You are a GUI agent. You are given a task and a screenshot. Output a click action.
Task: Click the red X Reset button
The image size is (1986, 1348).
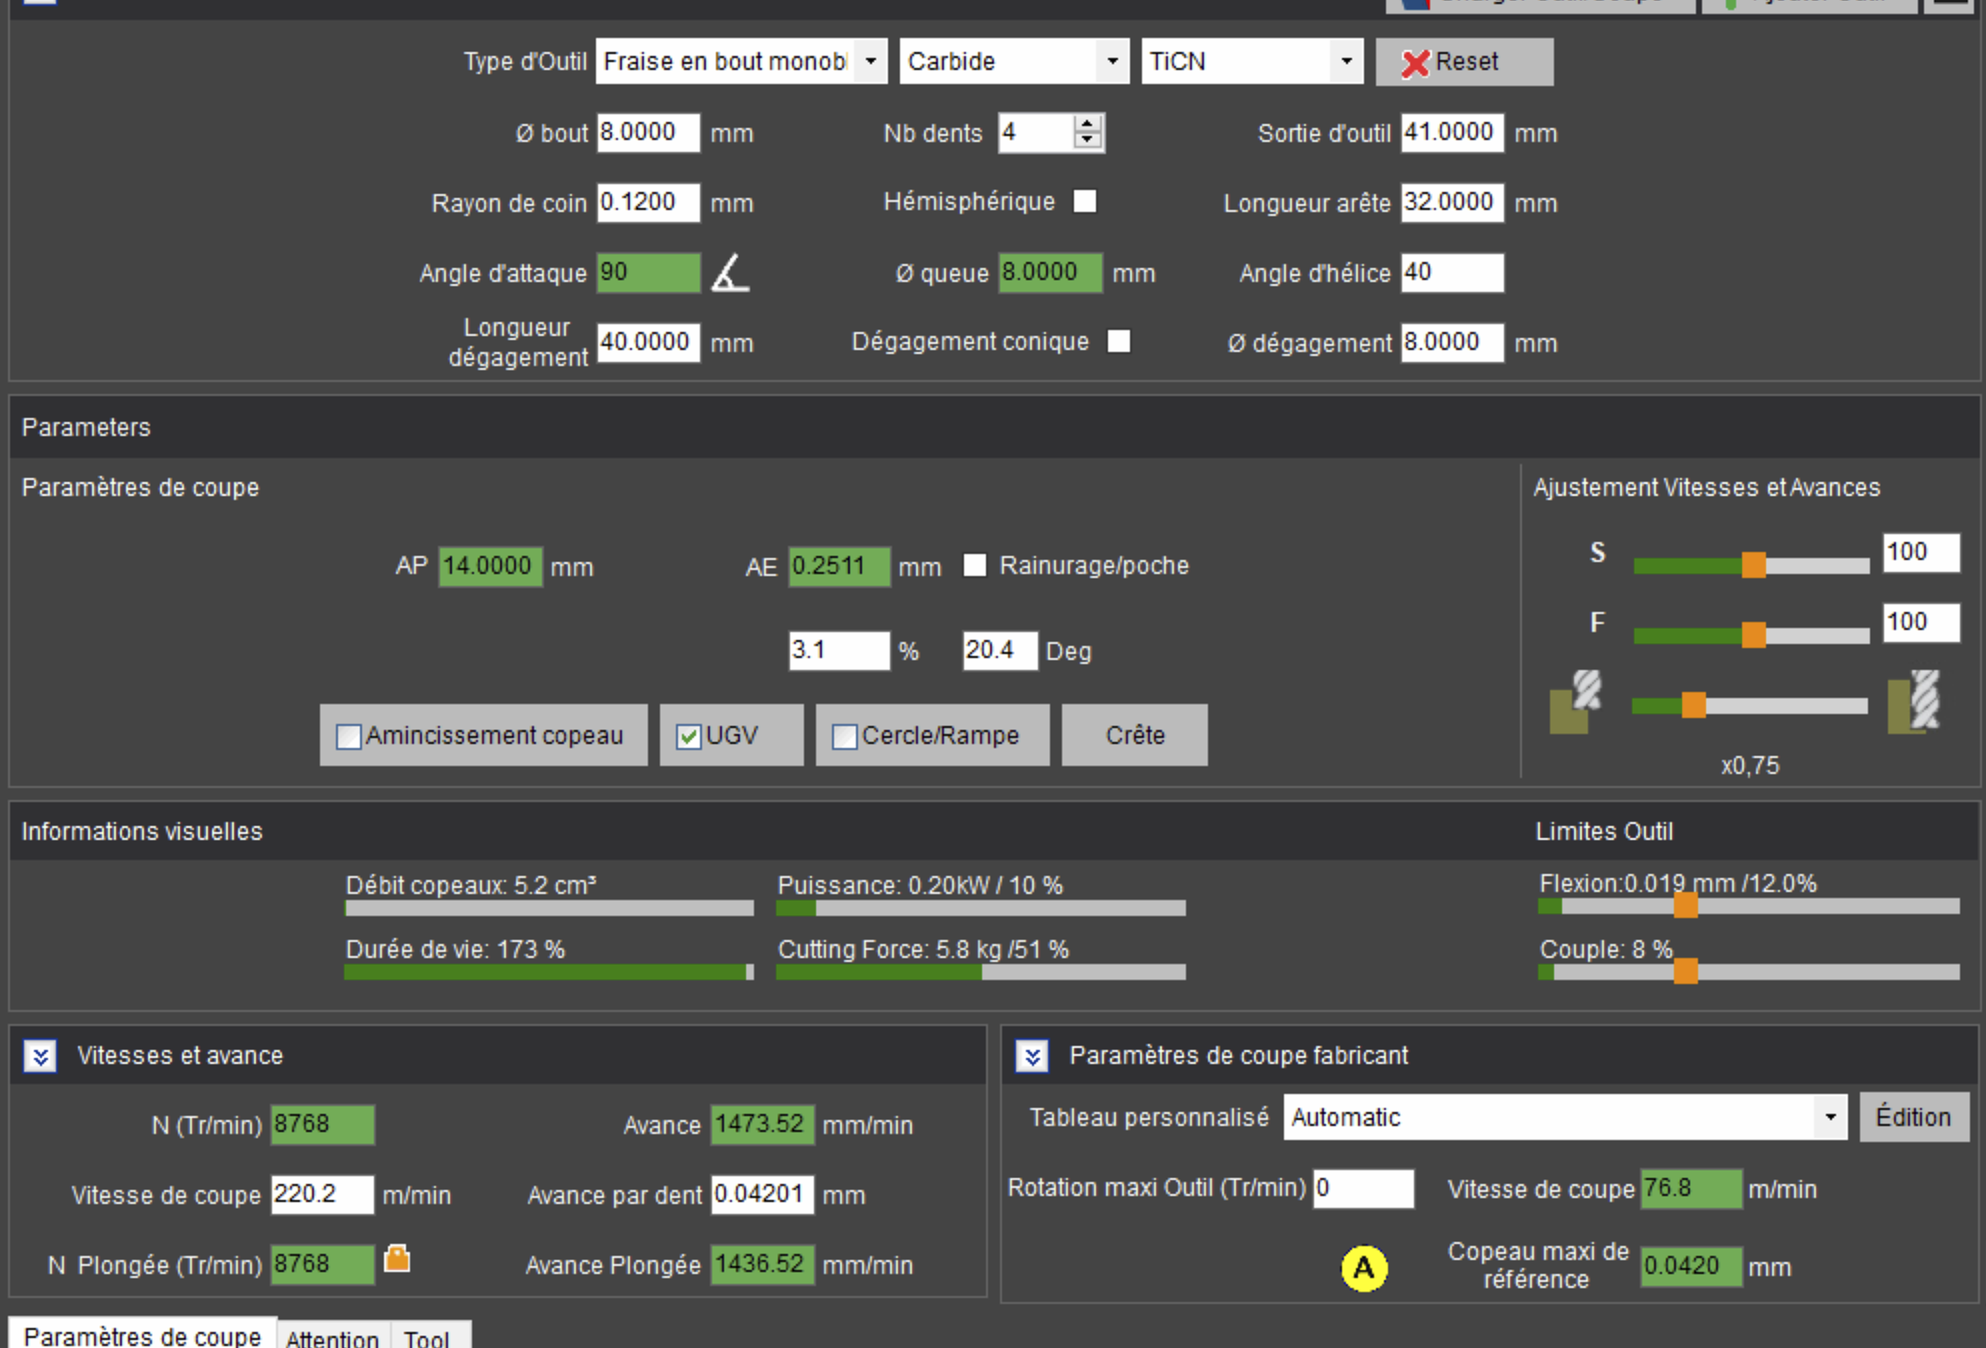tap(1464, 62)
